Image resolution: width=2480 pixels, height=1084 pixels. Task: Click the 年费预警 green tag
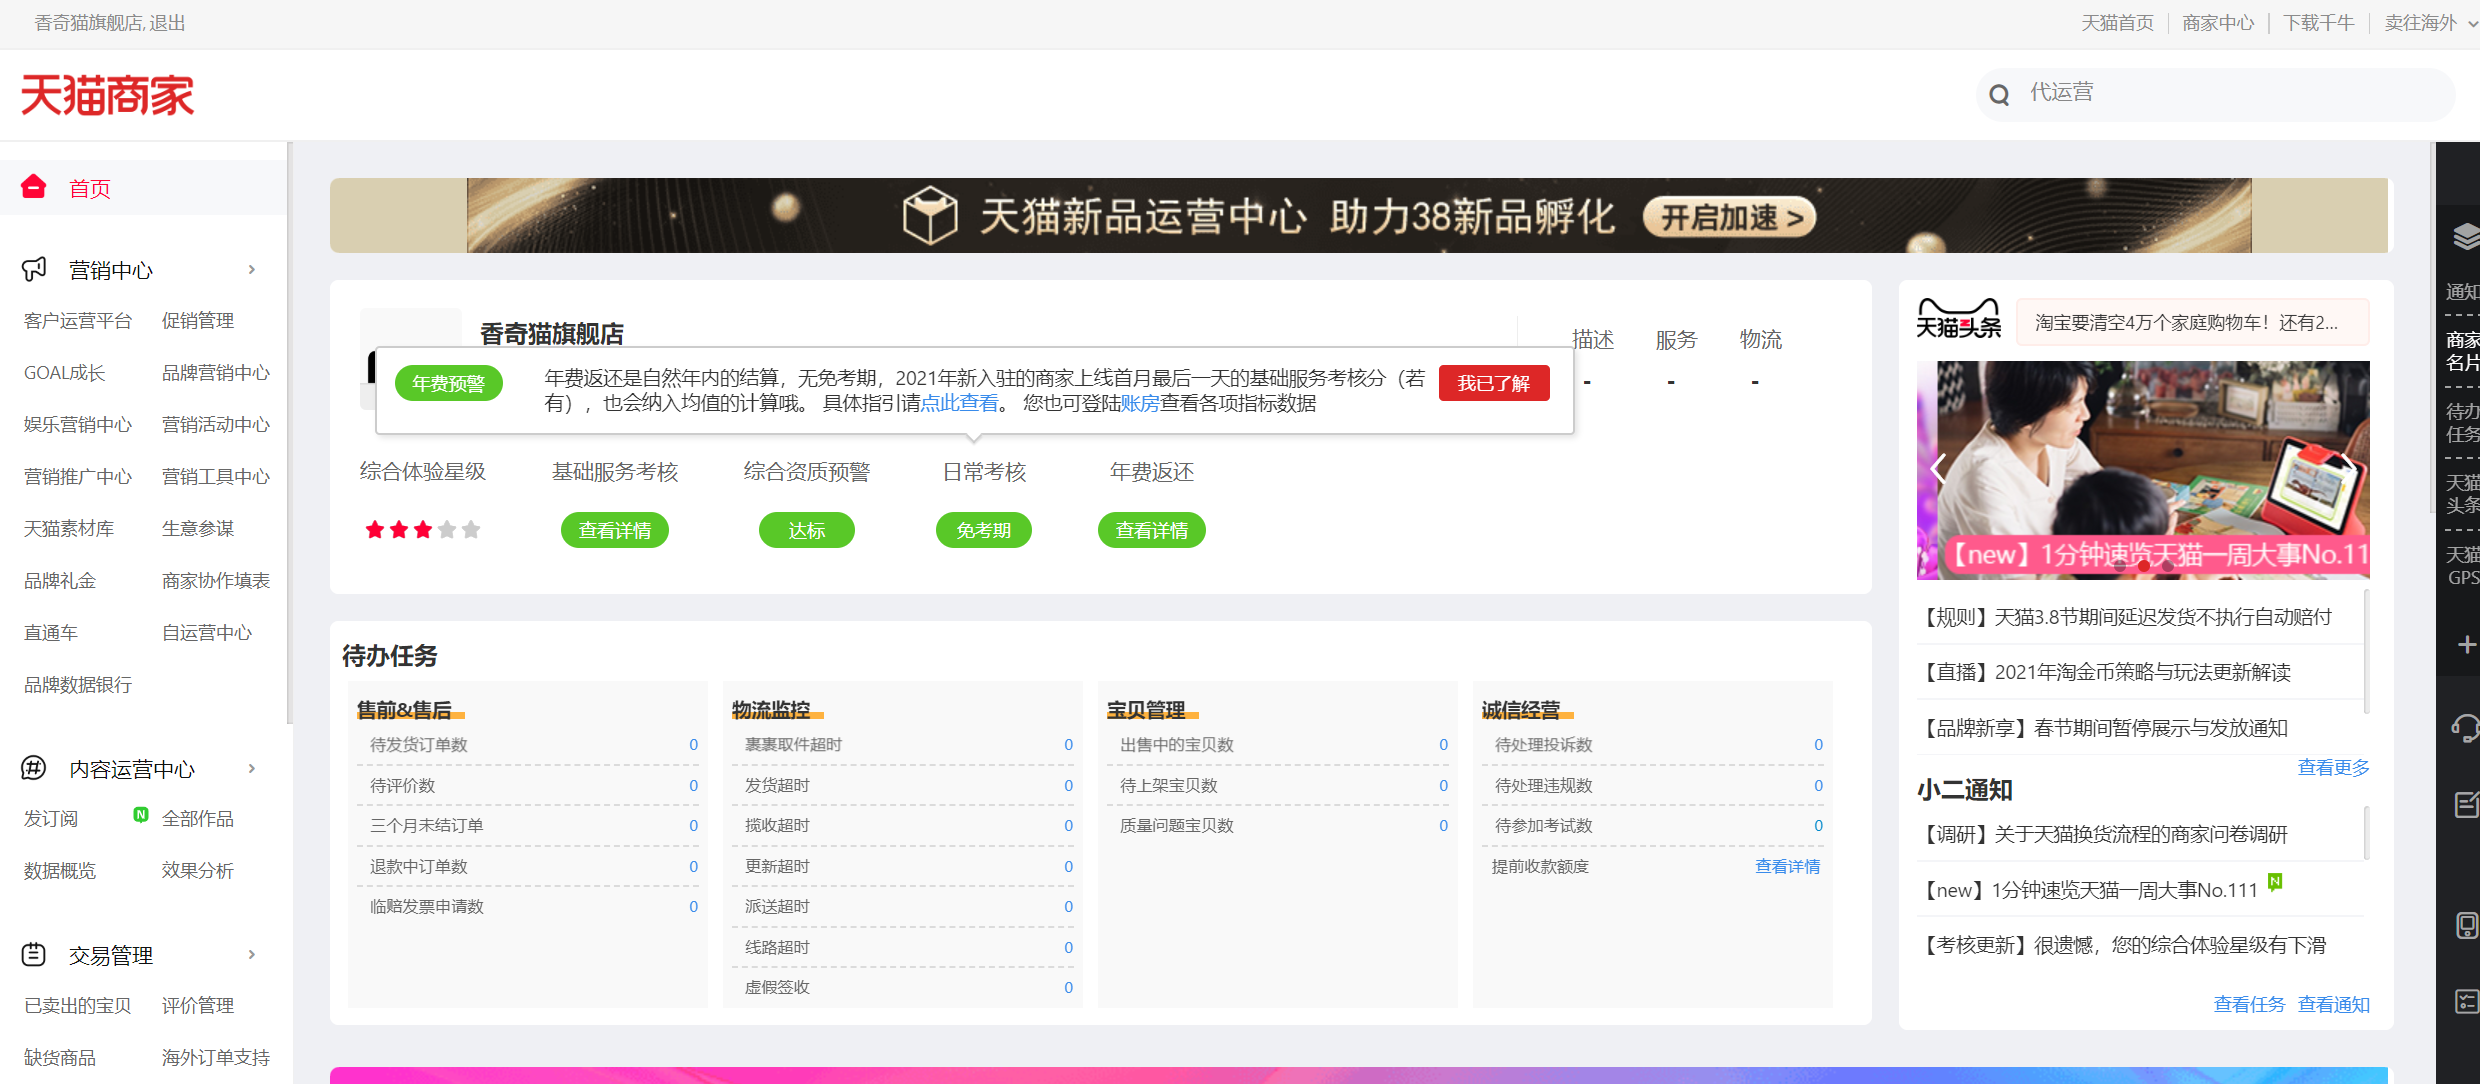click(x=448, y=383)
